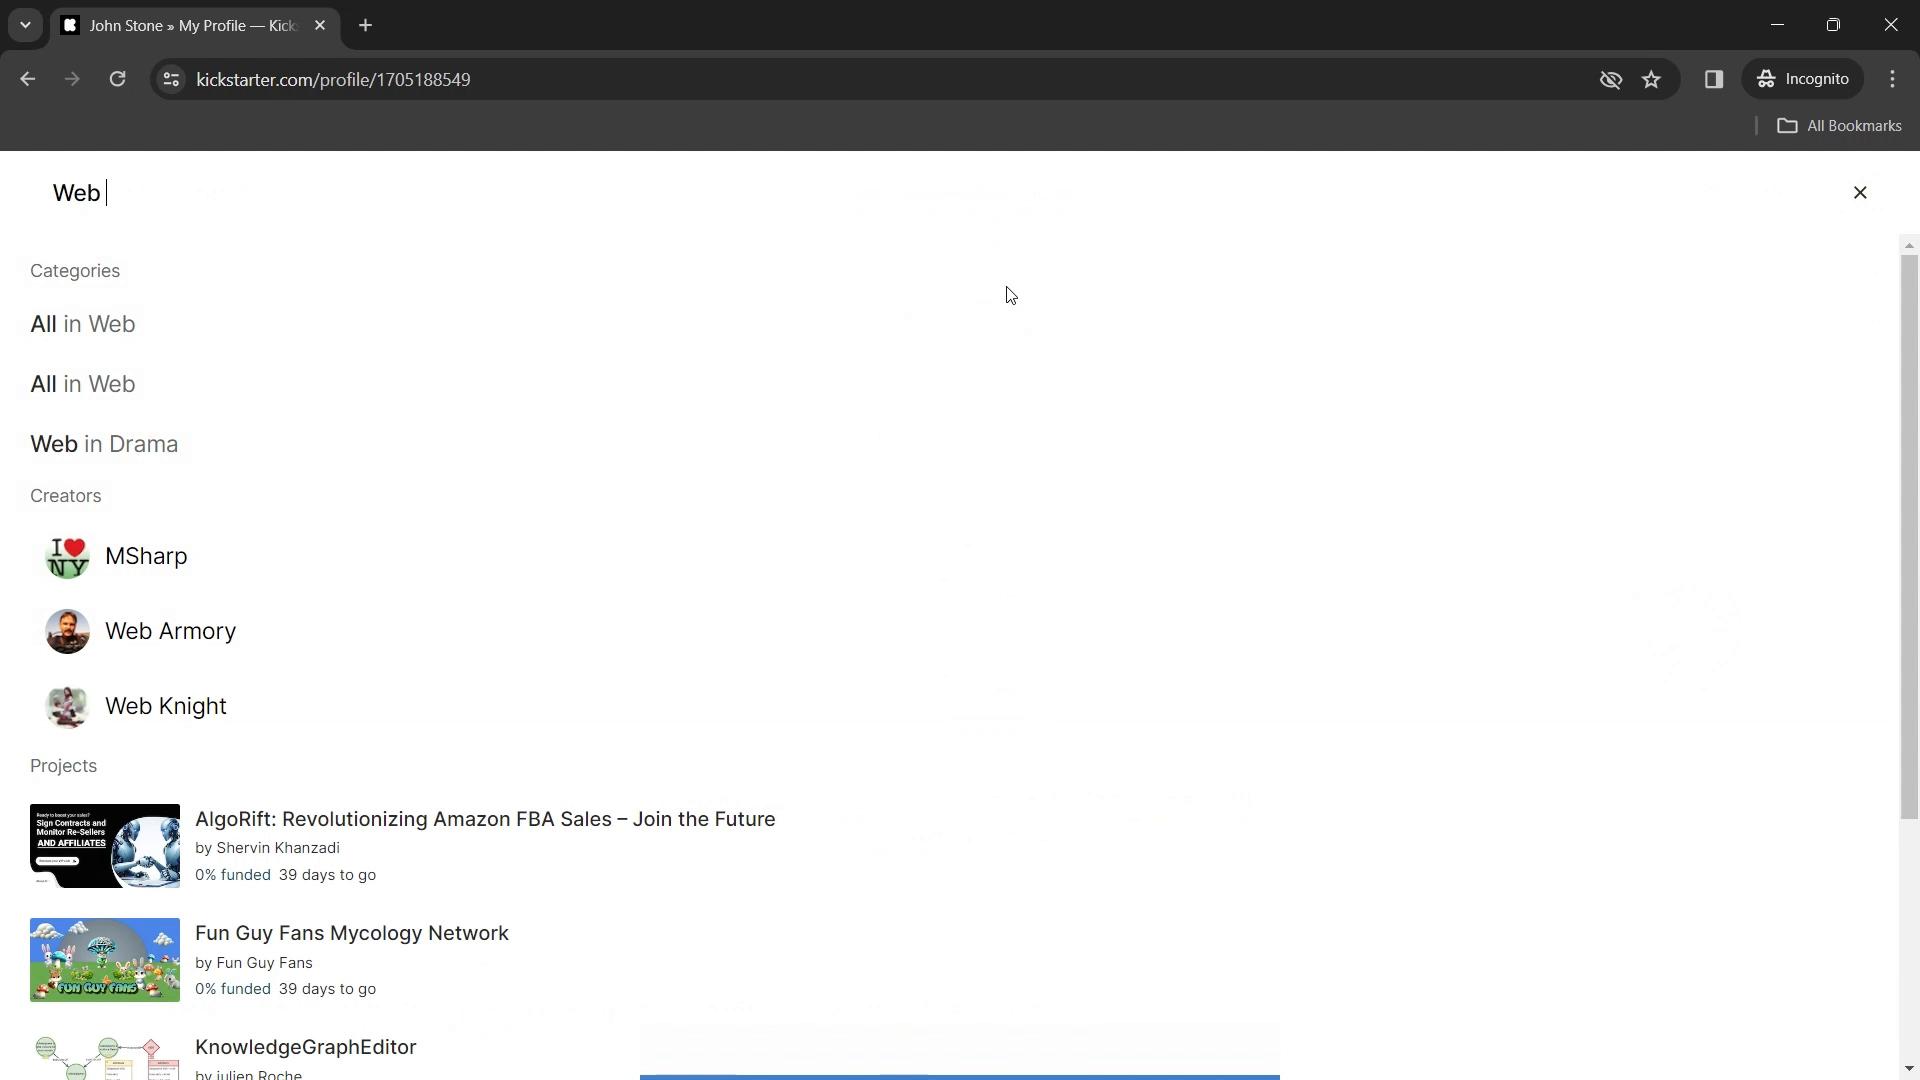1920x1080 pixels.
Task: Expand the Creators section
Action: [x=66, y=495]
